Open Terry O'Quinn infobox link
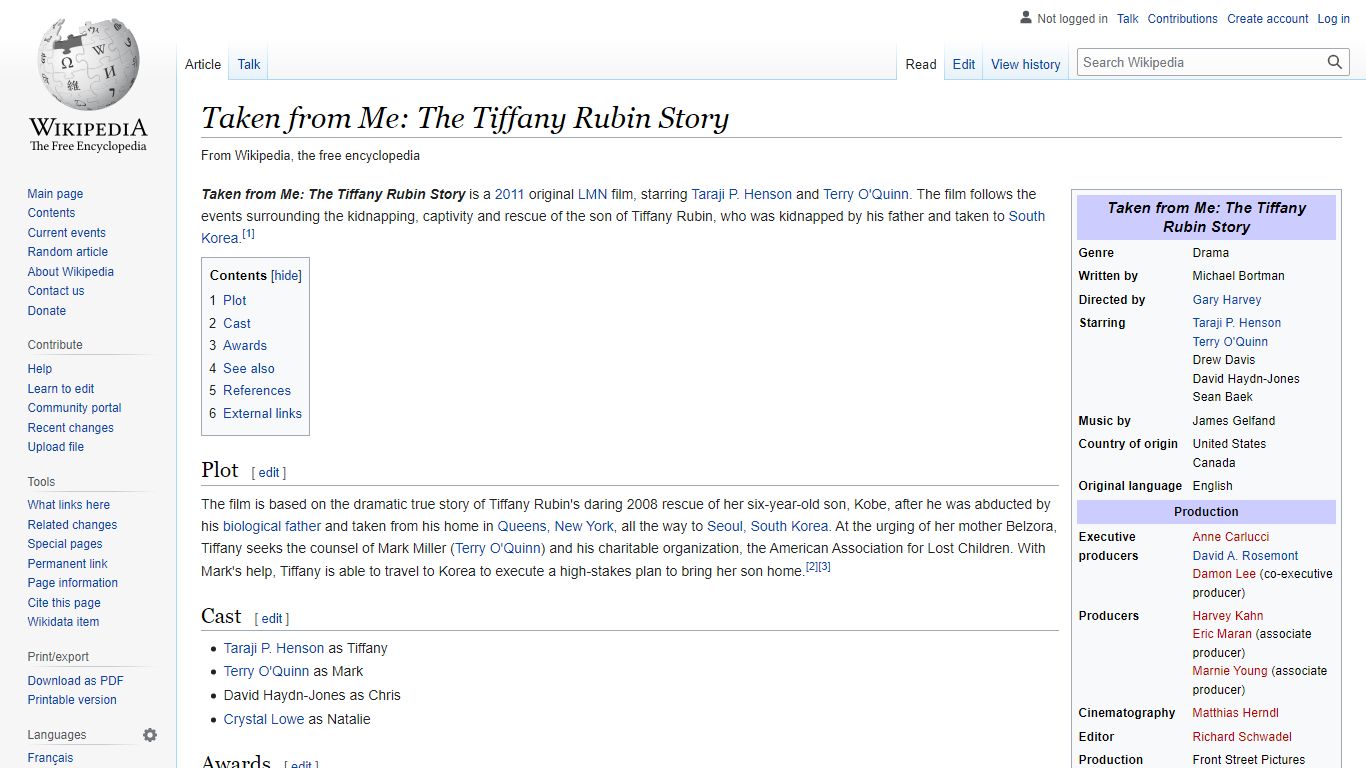This screenshot has height=768, width=1366. click(x=1230, y=342)
